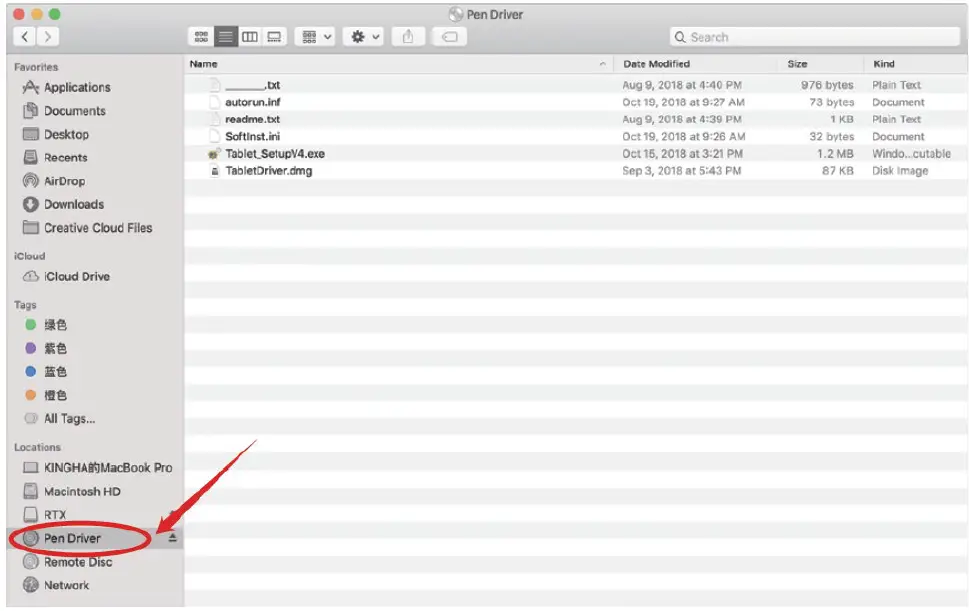Image resolution: width=969 pixels, height=611 pixels.
Task: Click the SoftInst.ini document icon
Action: (x=214, y=137)
